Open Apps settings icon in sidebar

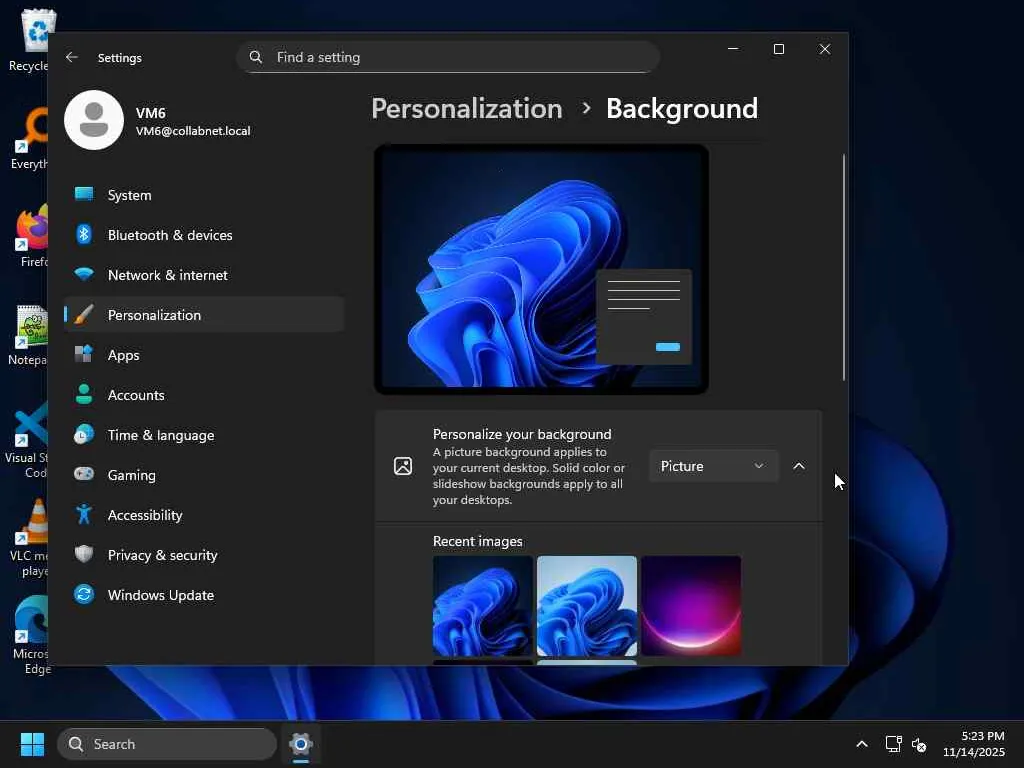point(84,355)
